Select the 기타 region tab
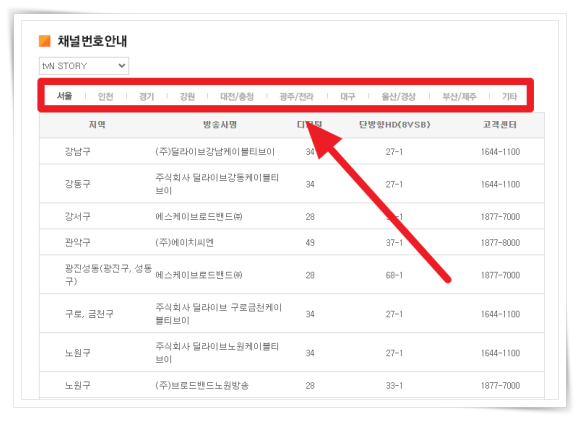 509,97
